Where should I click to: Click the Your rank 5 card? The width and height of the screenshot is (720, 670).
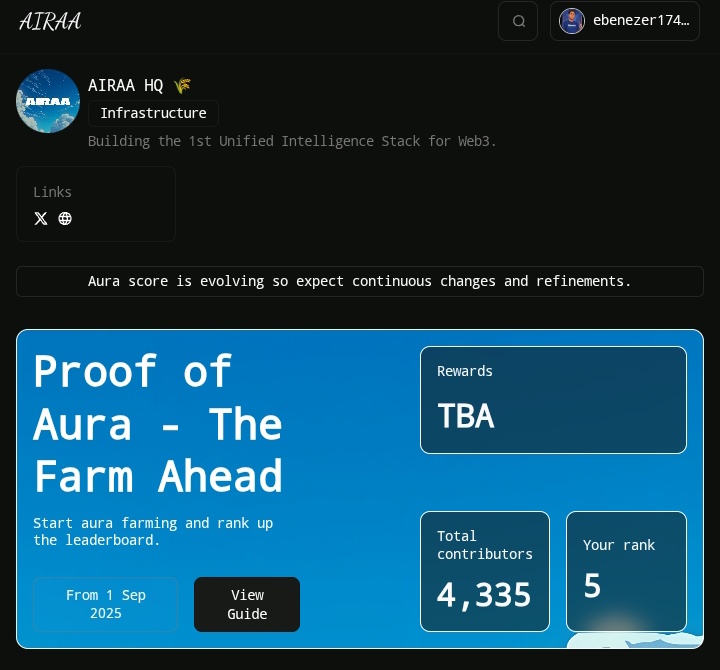[626, 571]
